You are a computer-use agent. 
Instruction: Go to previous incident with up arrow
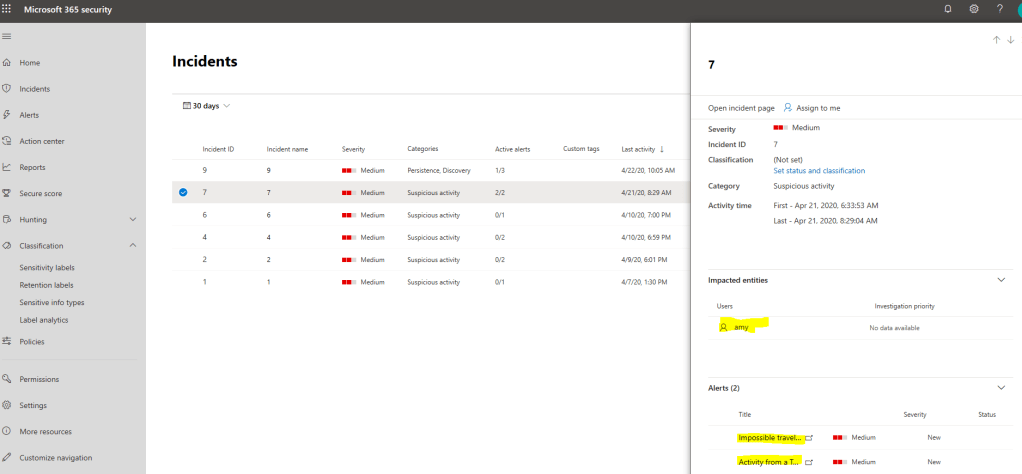996,40
